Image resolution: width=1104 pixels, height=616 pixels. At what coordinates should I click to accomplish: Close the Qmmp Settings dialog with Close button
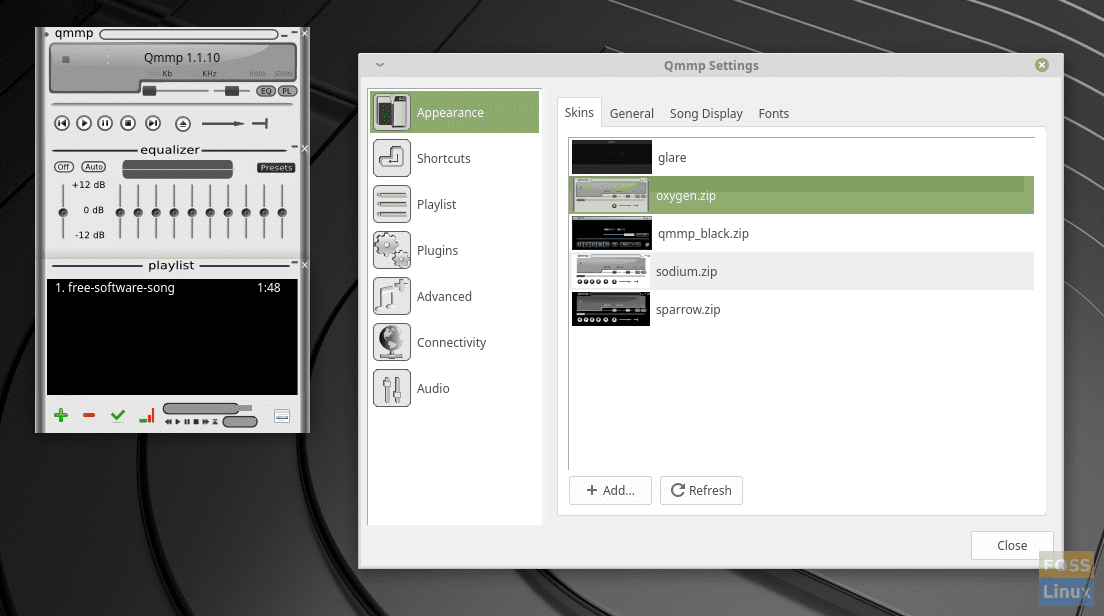click(x=1012, y=546)
